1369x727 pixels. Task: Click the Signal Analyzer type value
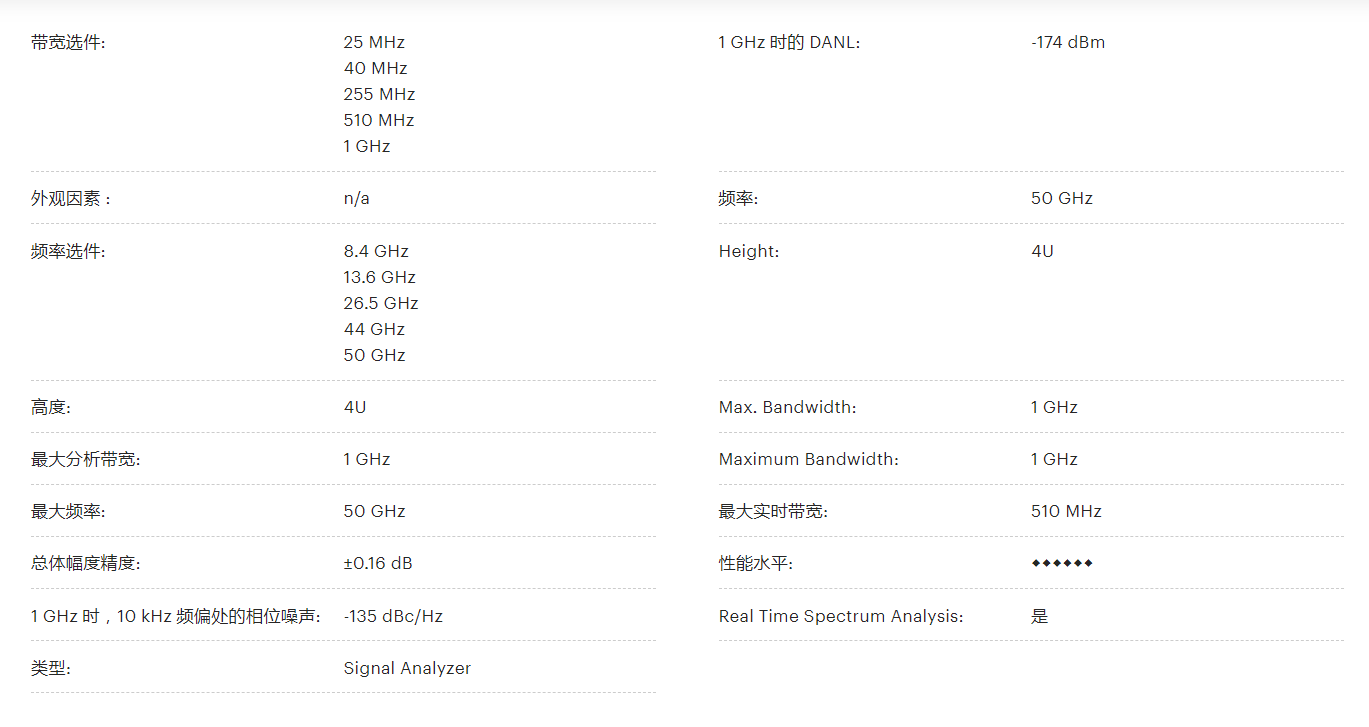407,668
